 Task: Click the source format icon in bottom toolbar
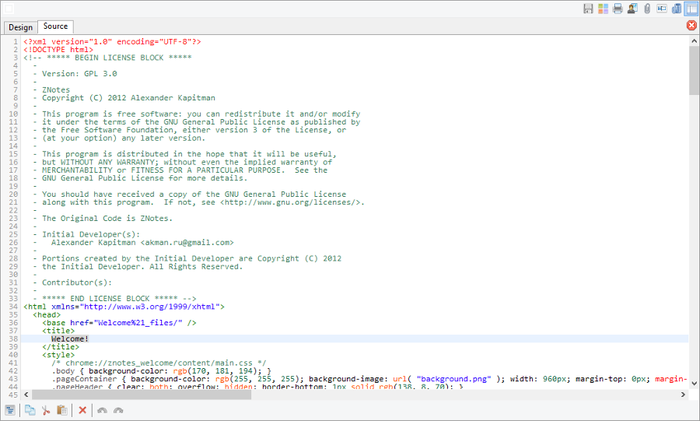coord(10,410)
